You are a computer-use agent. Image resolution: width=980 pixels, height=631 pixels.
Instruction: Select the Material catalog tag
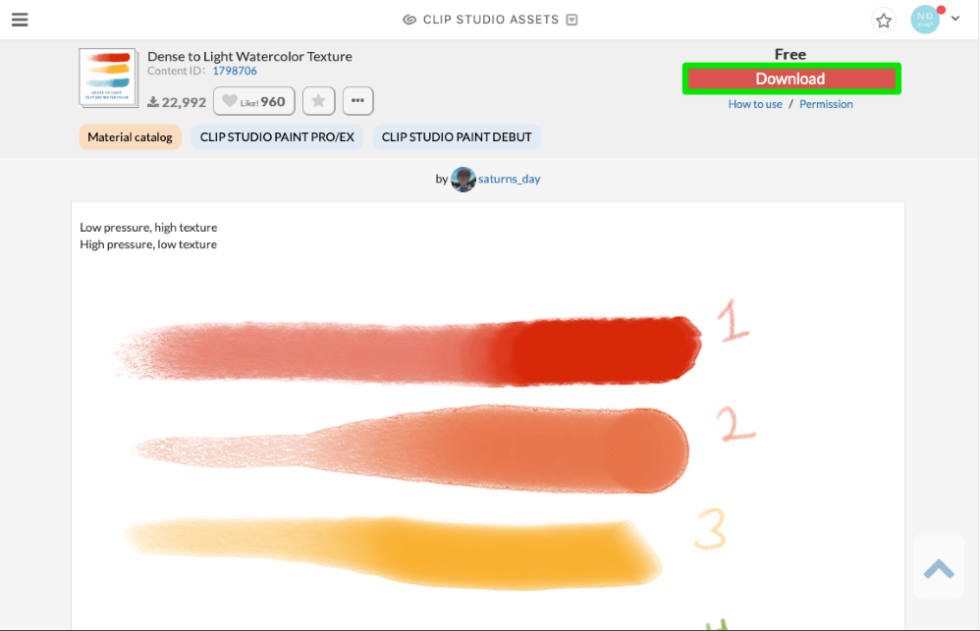click(x=129, y=136)
